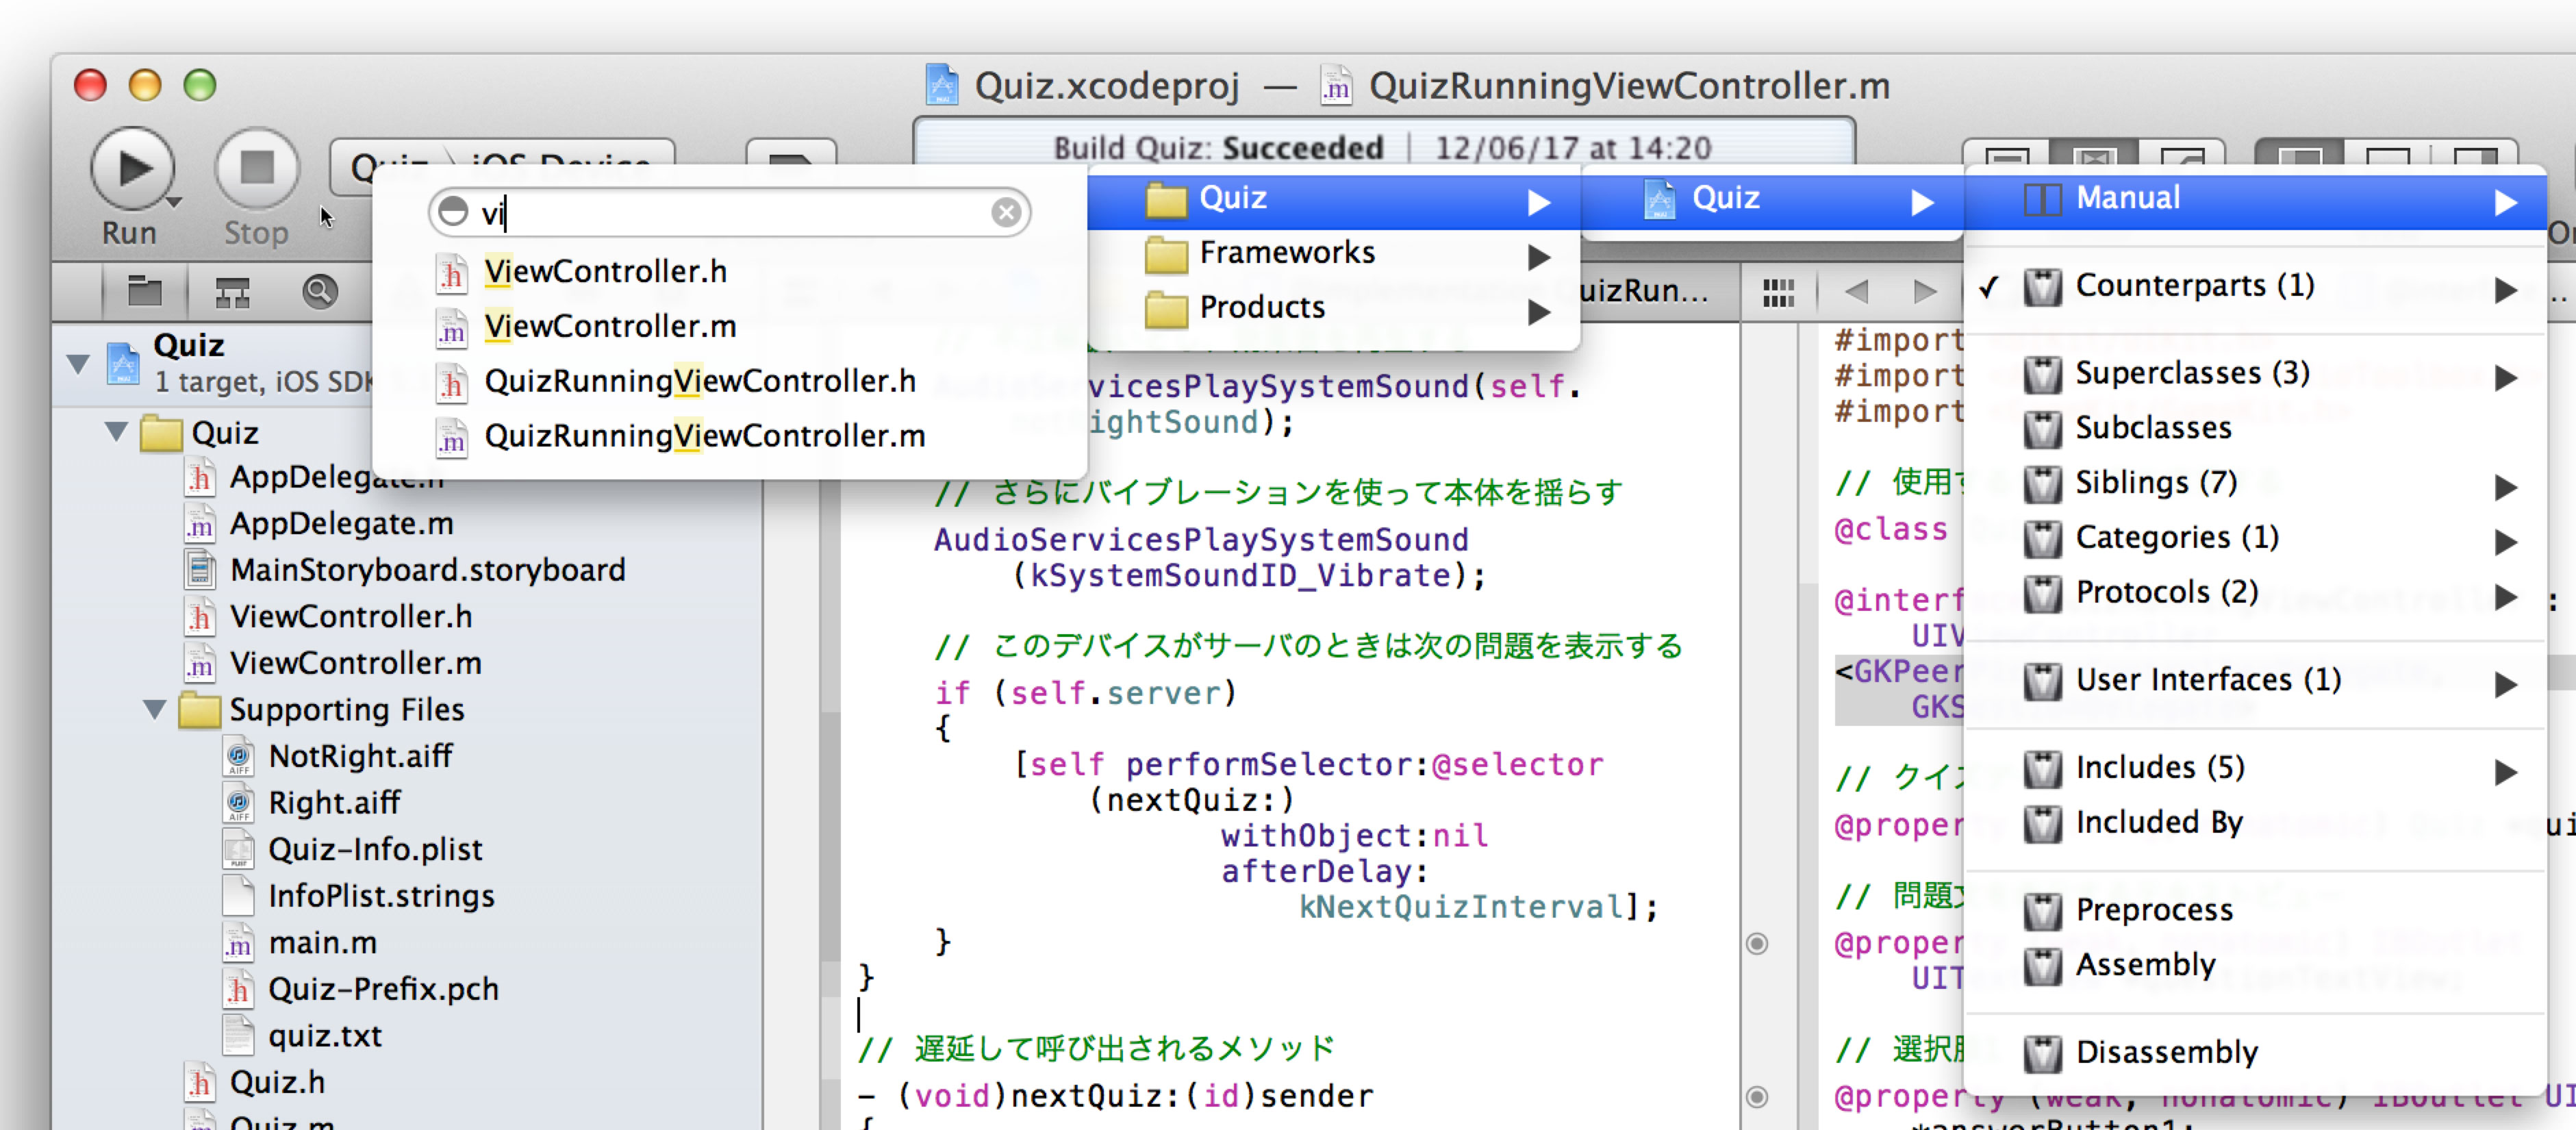Select the Disassembly menu entry
2576x1130 pixels.
[2166, 1052]
